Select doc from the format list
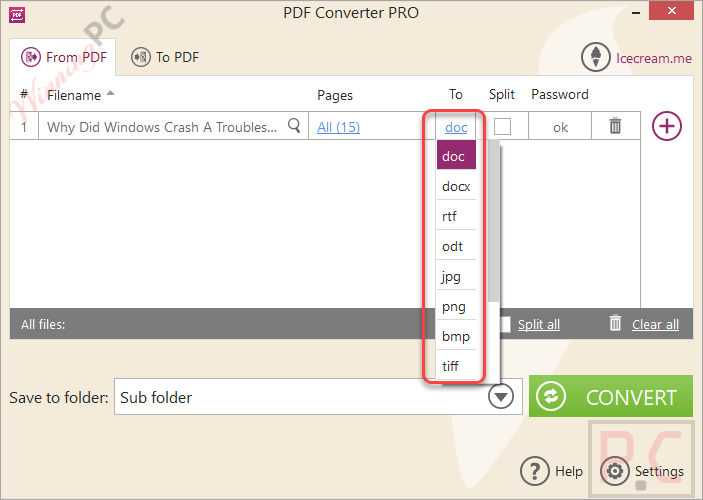 click(x=456, y=155)
